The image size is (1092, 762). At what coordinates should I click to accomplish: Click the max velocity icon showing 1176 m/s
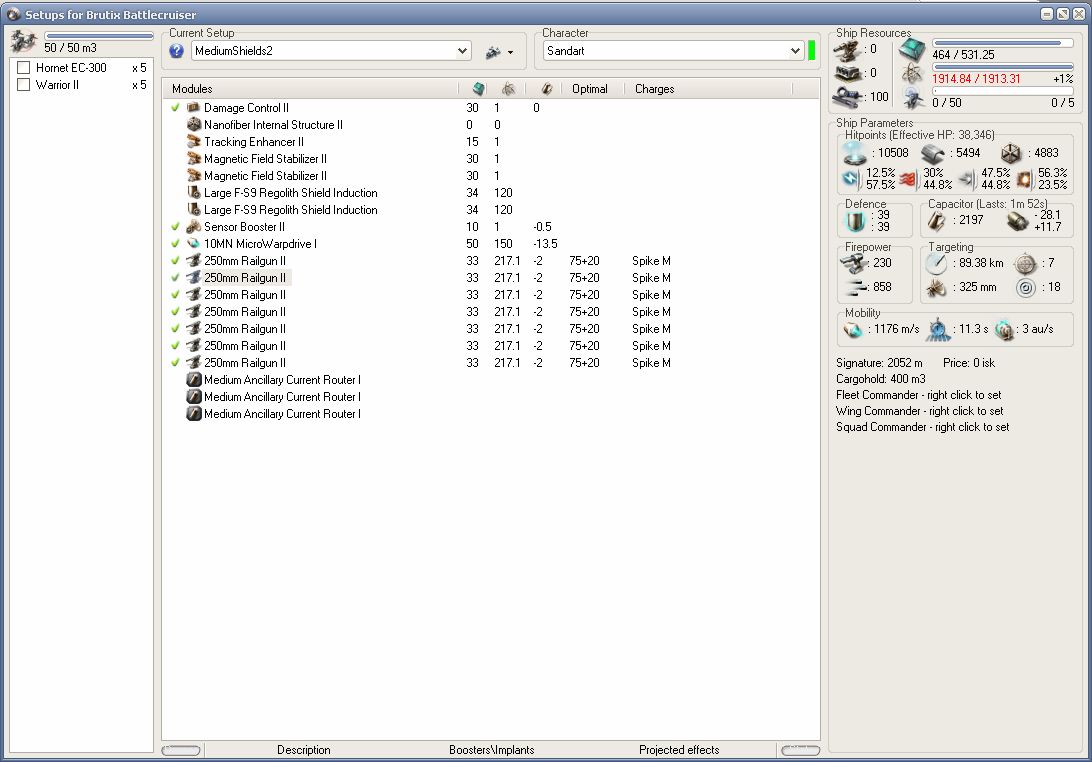pos(853,329)
